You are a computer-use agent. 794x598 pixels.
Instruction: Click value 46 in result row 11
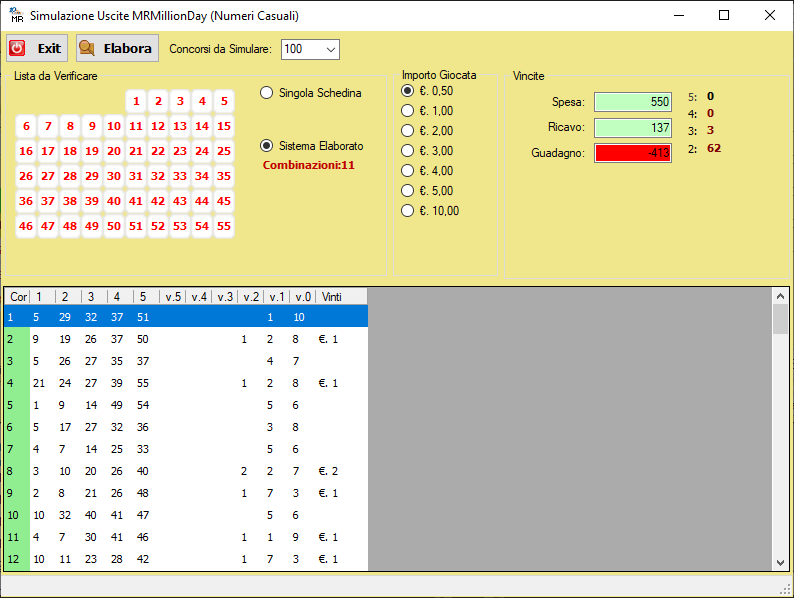[x=143, y=537]
